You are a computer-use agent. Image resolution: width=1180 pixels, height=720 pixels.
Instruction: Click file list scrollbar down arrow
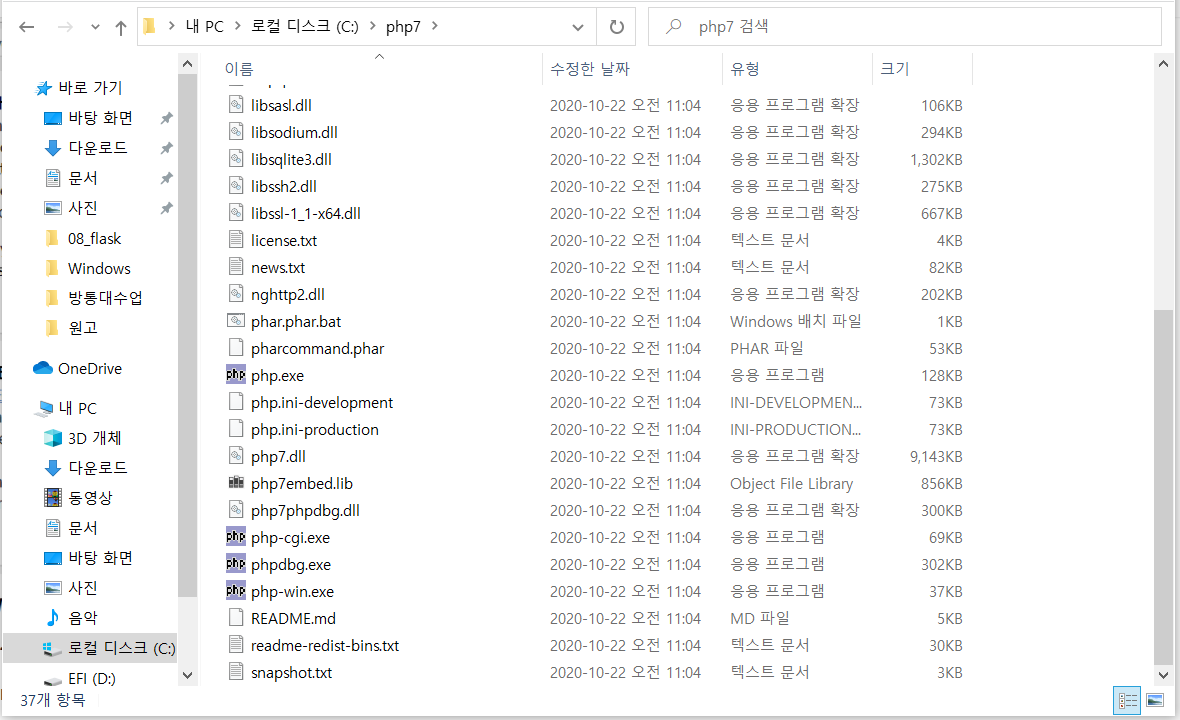(x=1163, y=675)
